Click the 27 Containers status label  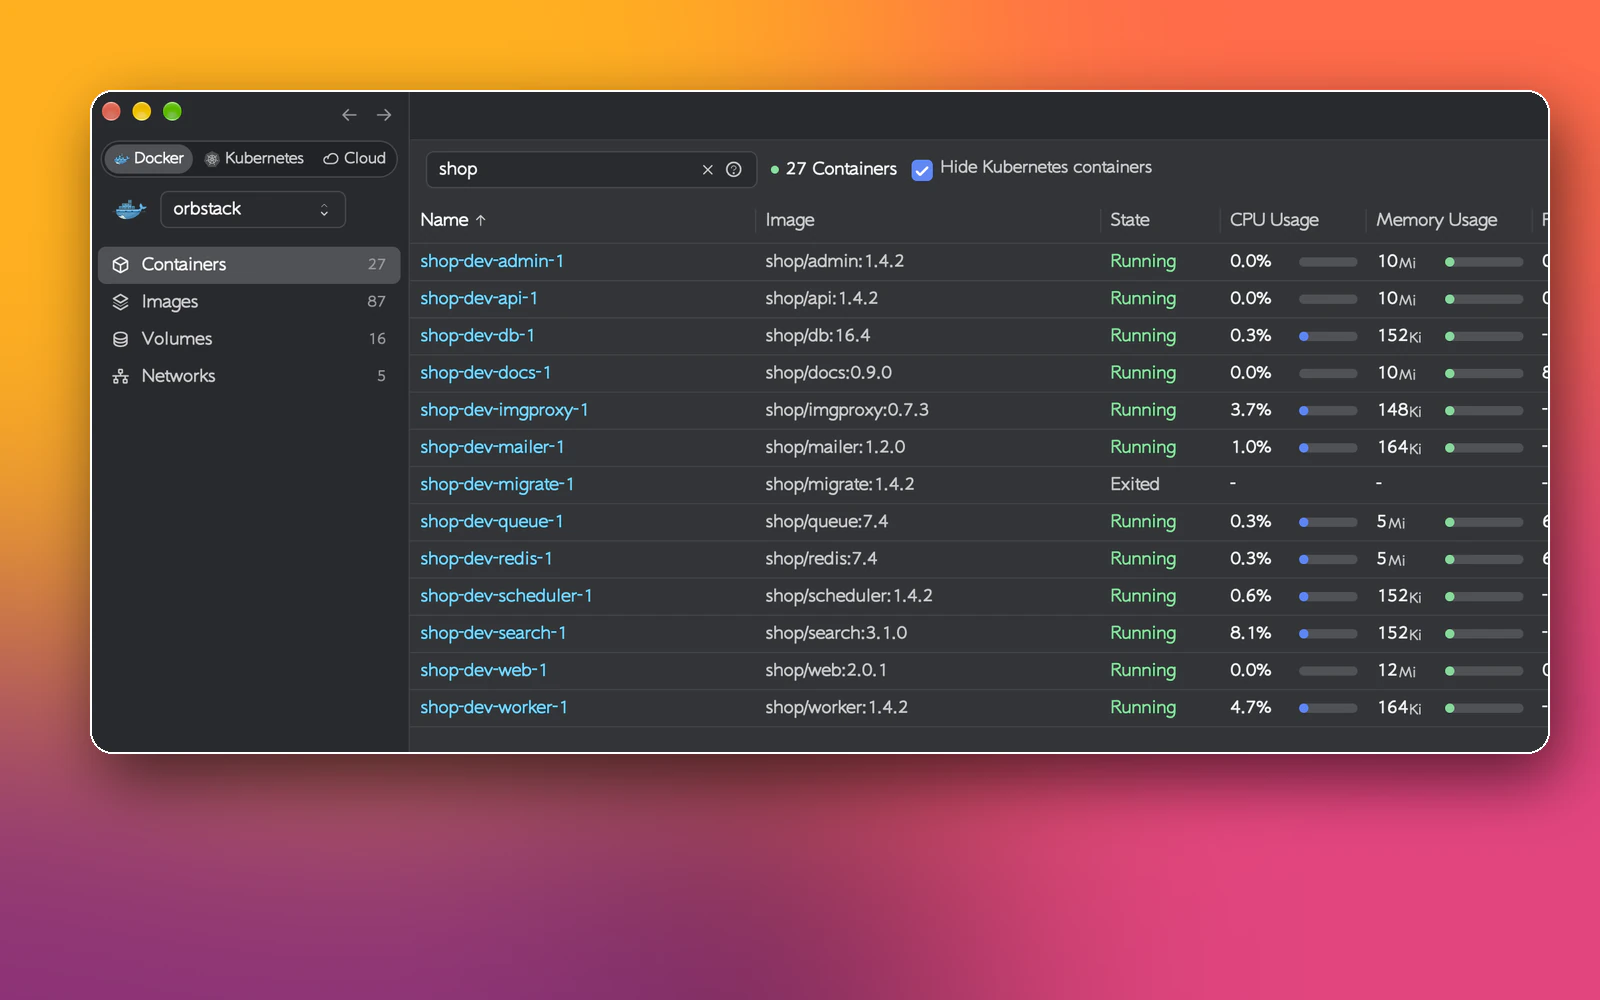click(x=834, y=169)
